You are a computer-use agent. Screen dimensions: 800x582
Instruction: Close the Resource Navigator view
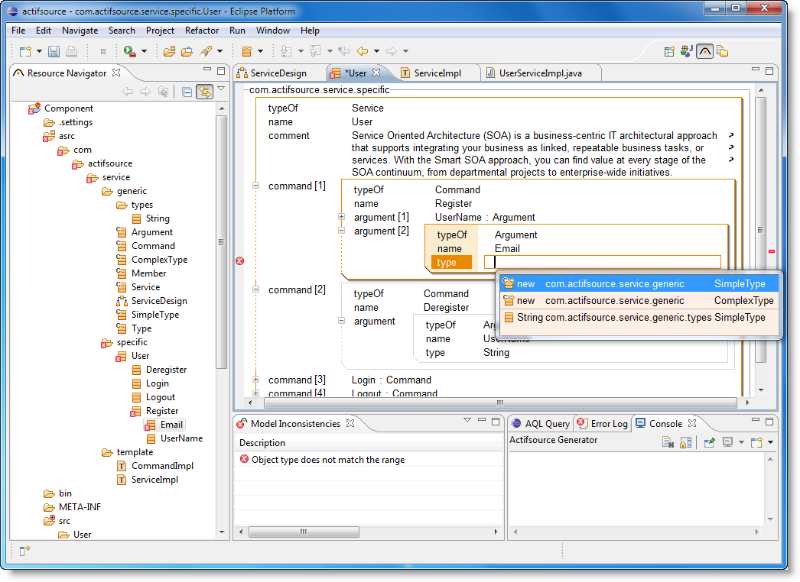click(116, 73)
